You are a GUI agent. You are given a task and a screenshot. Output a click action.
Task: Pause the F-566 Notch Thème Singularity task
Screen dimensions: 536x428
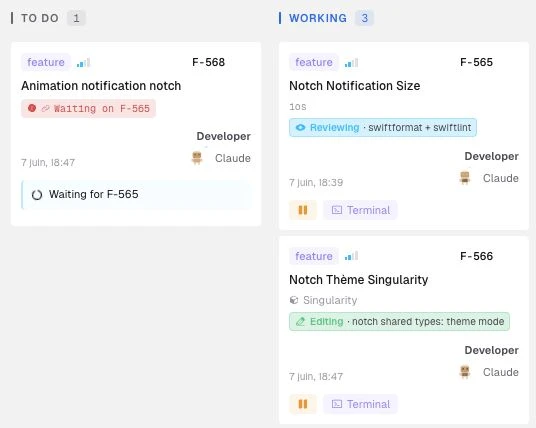tap(303, 404)
